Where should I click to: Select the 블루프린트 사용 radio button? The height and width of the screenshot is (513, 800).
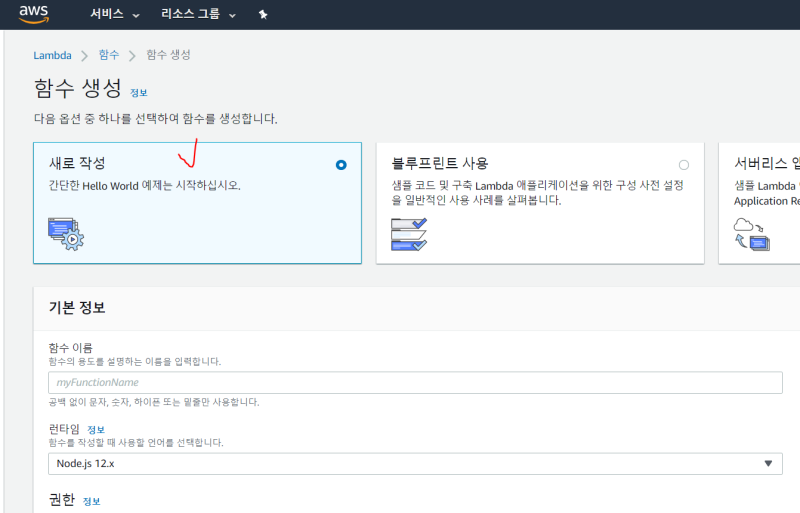click(x=684, y=165)
